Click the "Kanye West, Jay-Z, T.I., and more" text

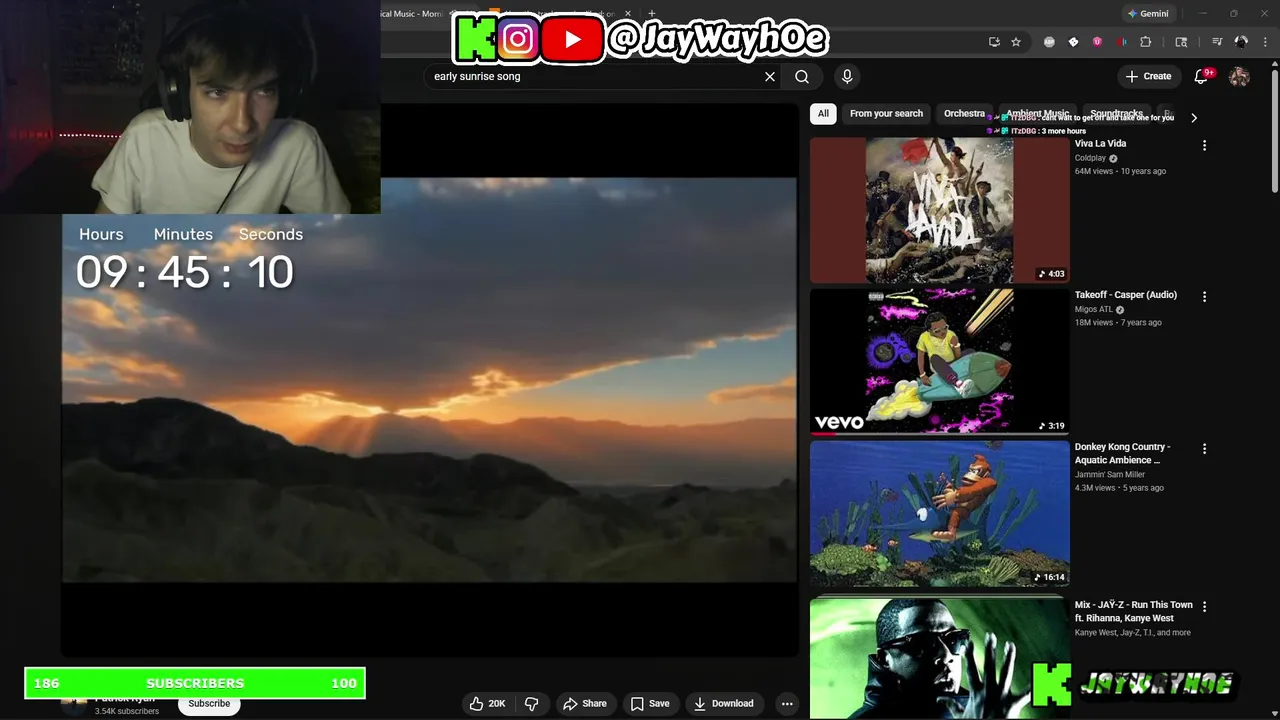tap(1133, 632)
